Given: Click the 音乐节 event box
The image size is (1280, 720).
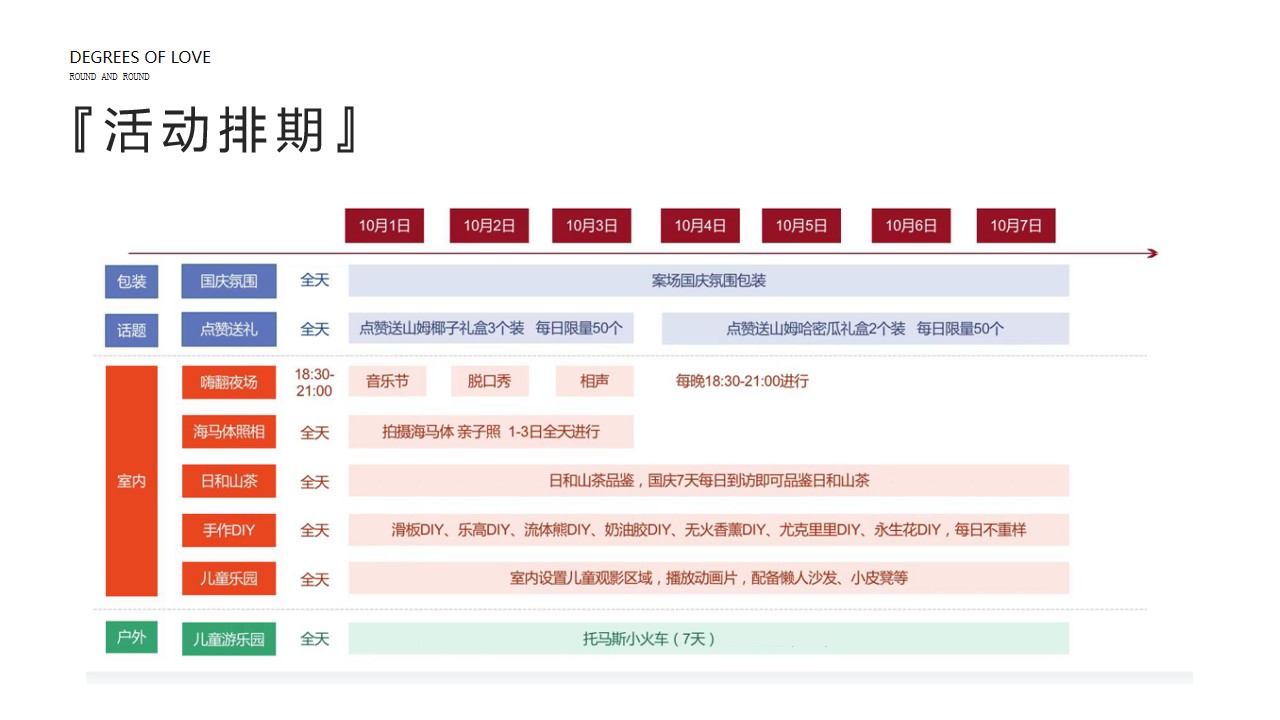Looking at the screenshot, I should coord(387,381).
